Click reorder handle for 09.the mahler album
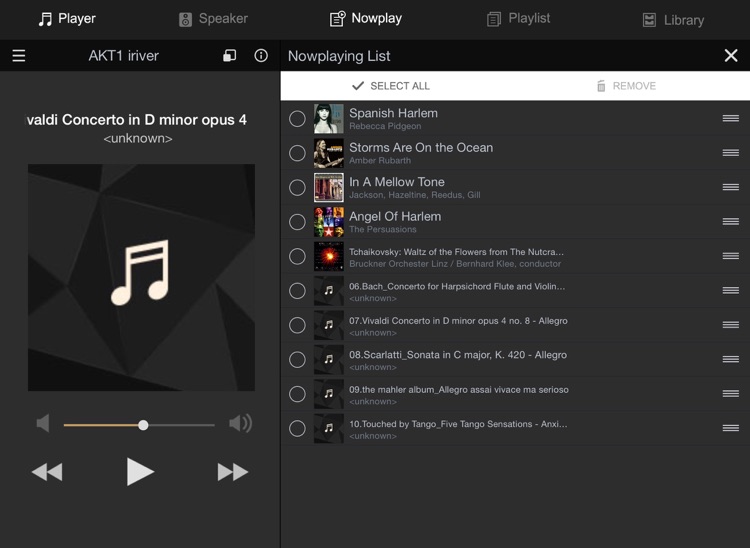This screenshot has height=548, width=750. (x=730, y=394)
